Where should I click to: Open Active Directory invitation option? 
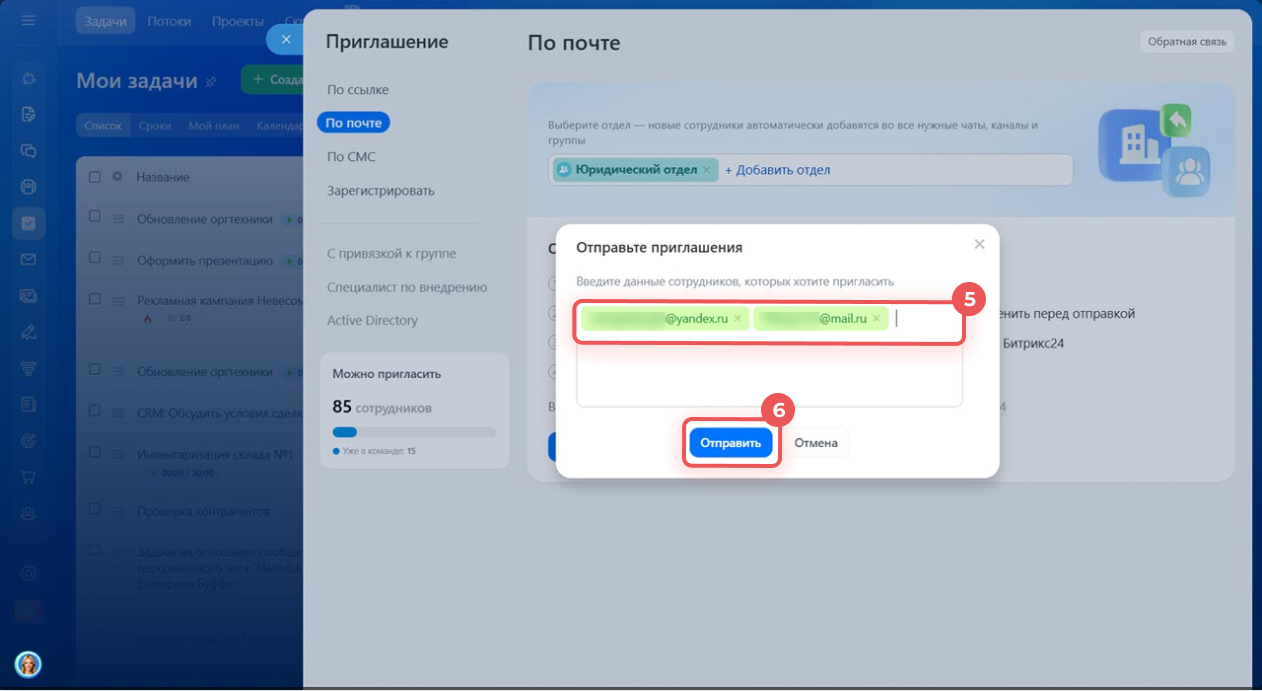(372, 320)
